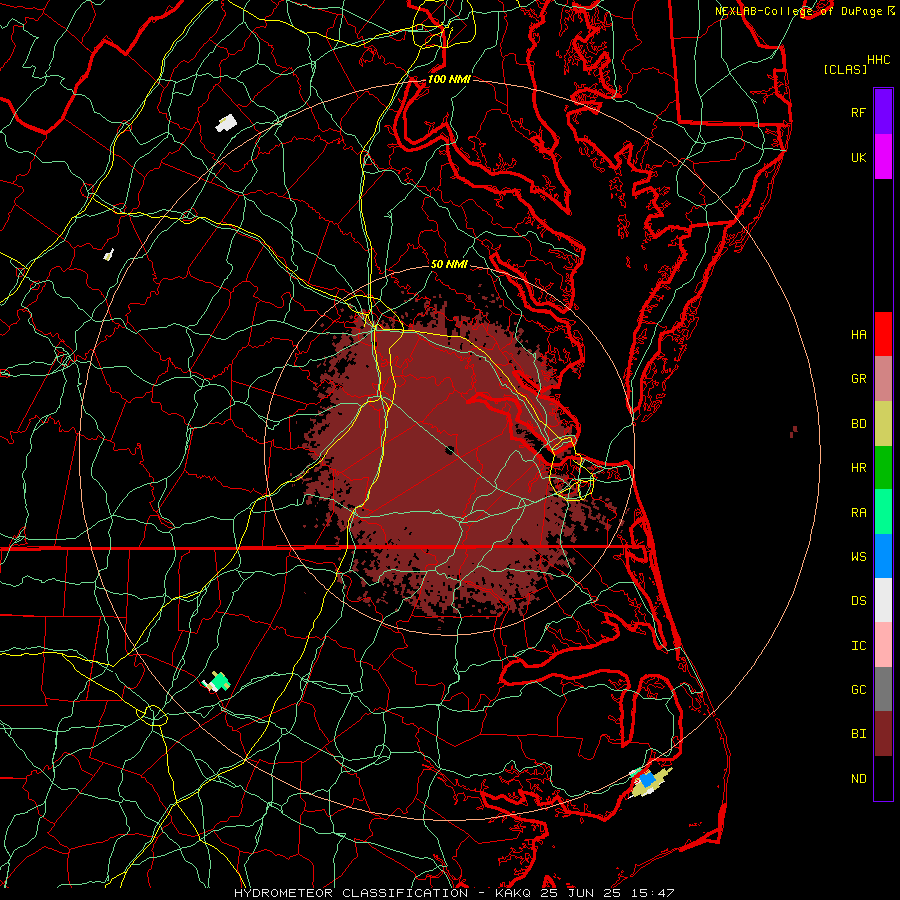Screen dimensions: 900x900
Task: Click the [CLAS] legend title
Action: pyautogui.click(x=845, y=69)
